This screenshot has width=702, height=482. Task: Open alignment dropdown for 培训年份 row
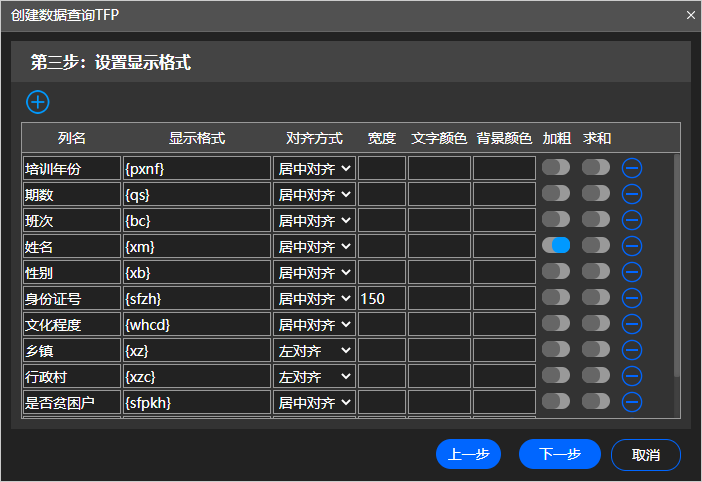click(314, 168)
